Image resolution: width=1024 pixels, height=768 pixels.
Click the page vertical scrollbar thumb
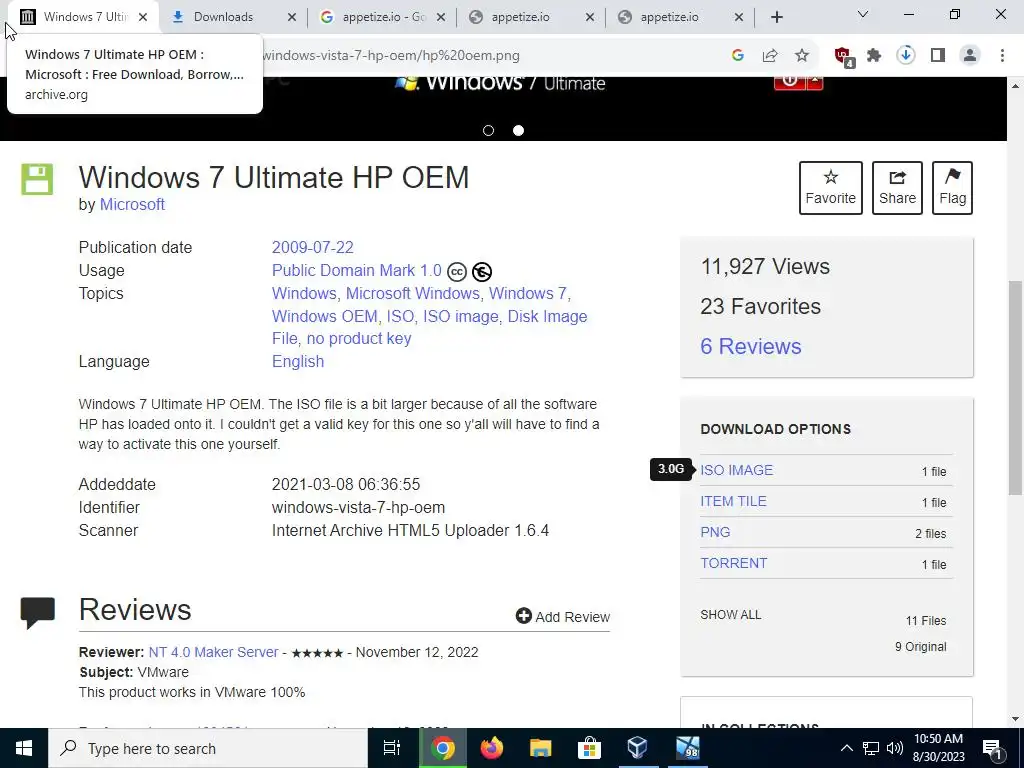pyautogui.click(x=1015, y=387)
